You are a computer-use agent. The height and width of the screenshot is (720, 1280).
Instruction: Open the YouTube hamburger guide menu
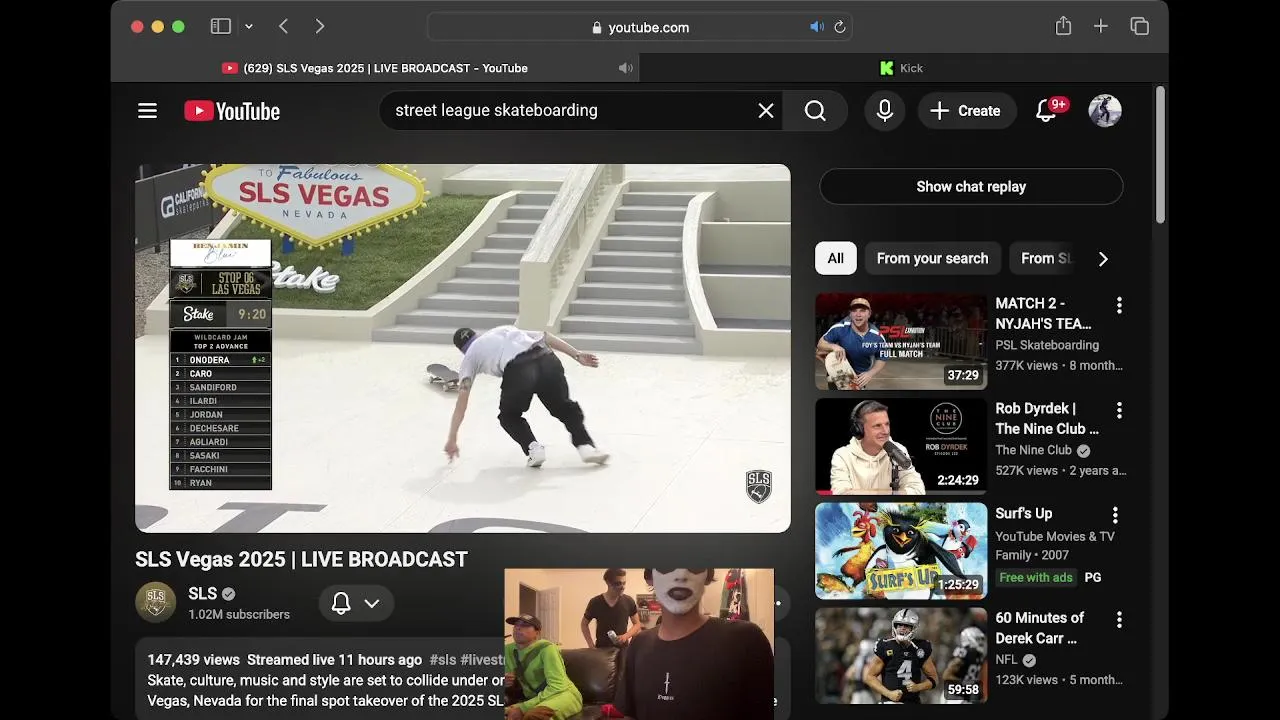147,111
